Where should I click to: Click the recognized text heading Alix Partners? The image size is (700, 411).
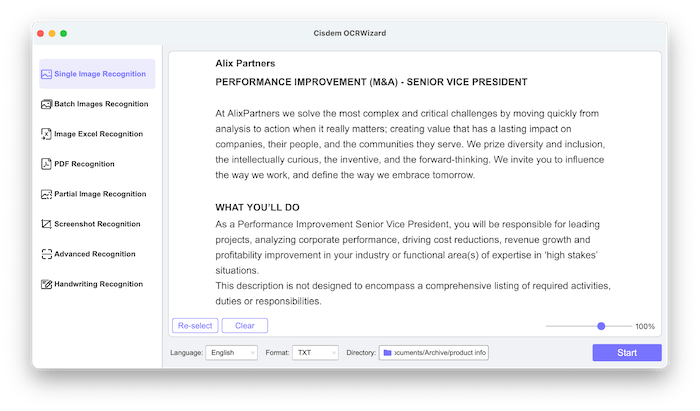(x=245, y=63)
